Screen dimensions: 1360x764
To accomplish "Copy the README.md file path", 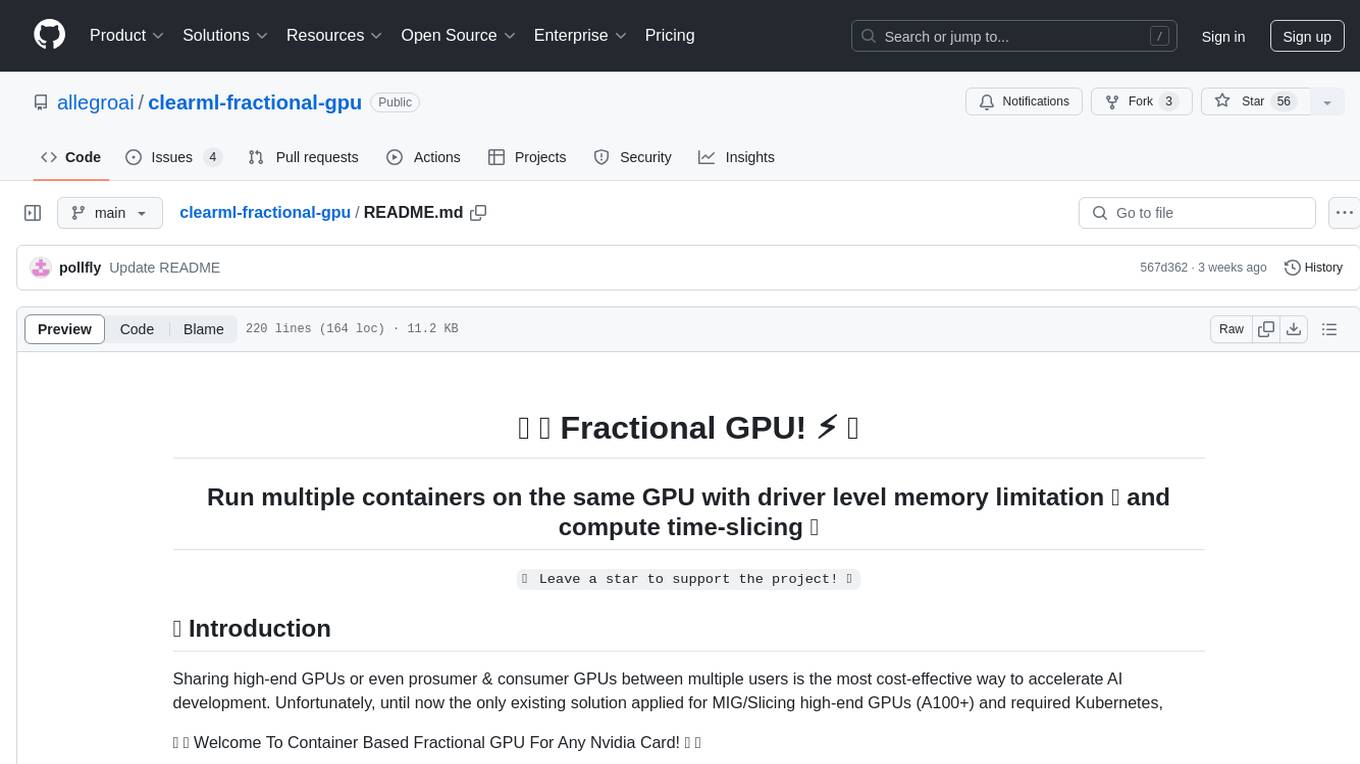I will tap(478, 212).
